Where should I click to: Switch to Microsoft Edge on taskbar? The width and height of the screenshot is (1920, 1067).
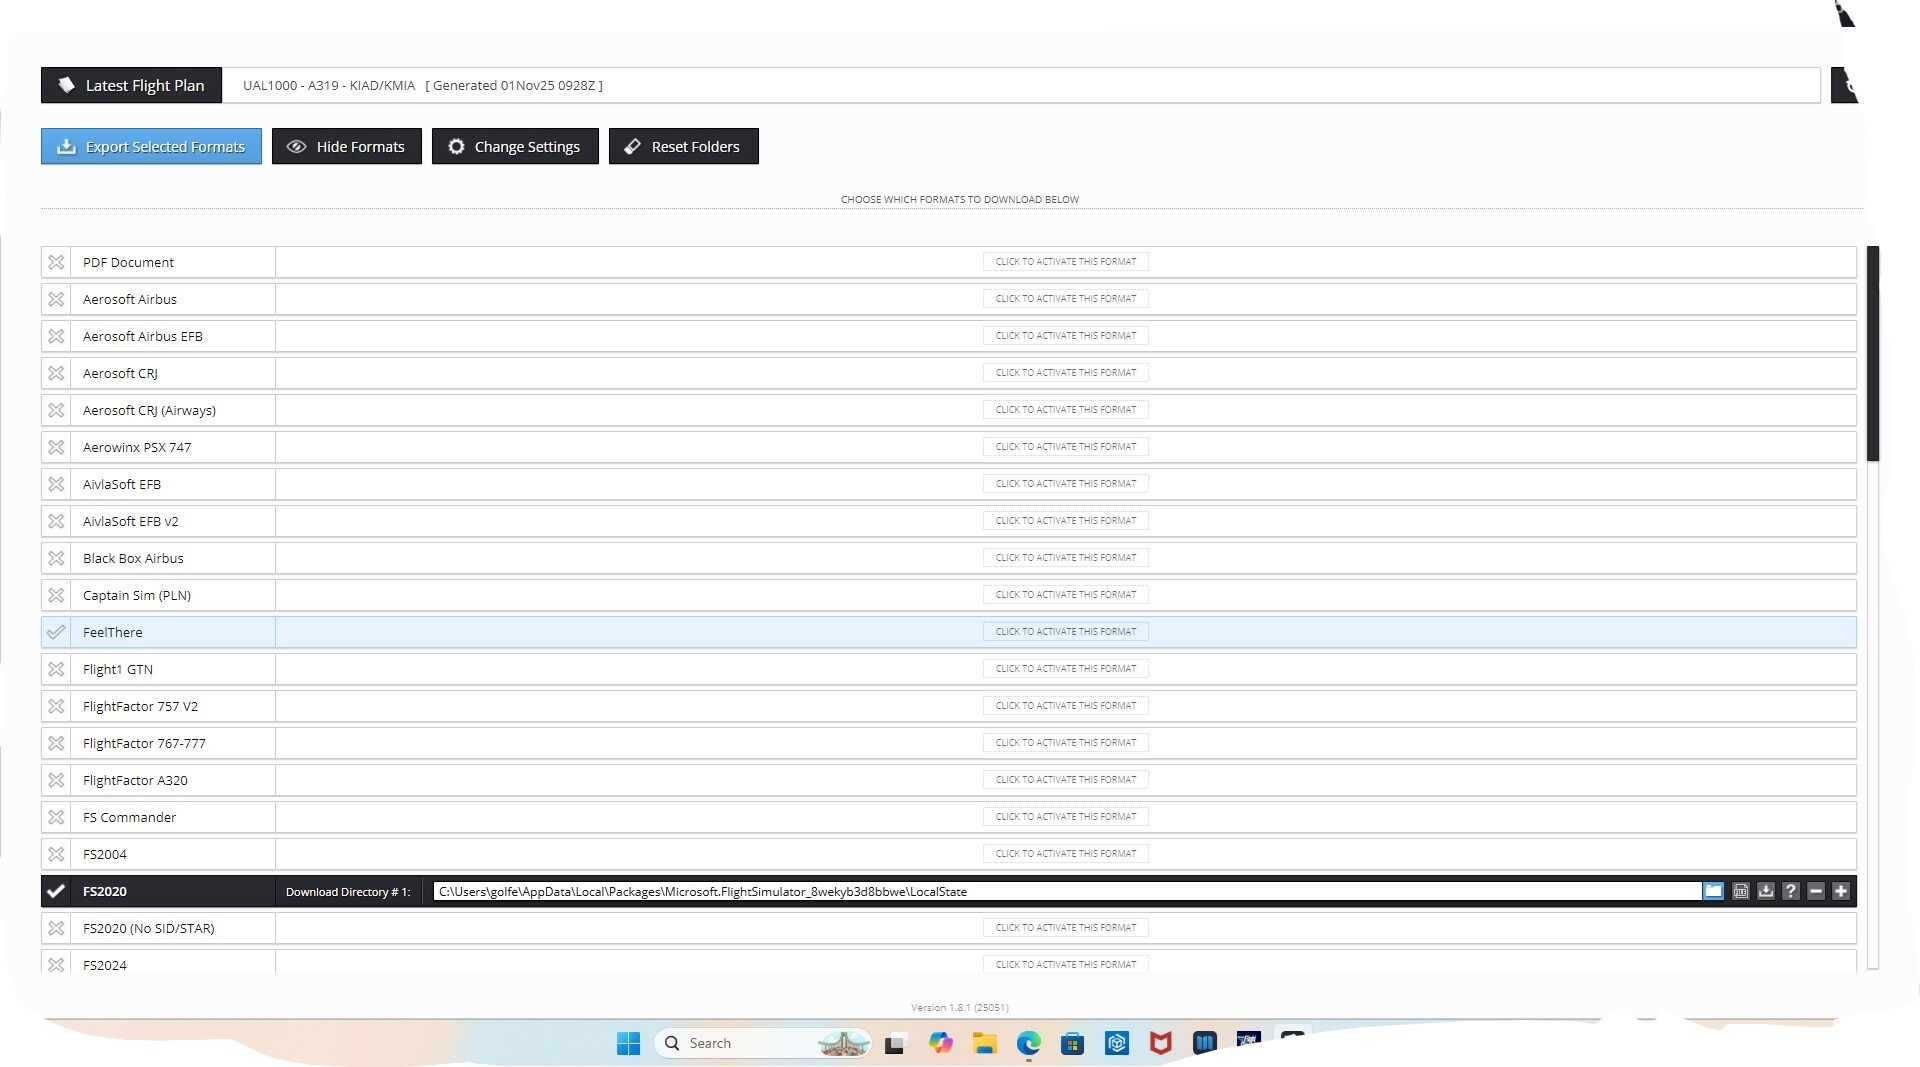[1029, 1043]
